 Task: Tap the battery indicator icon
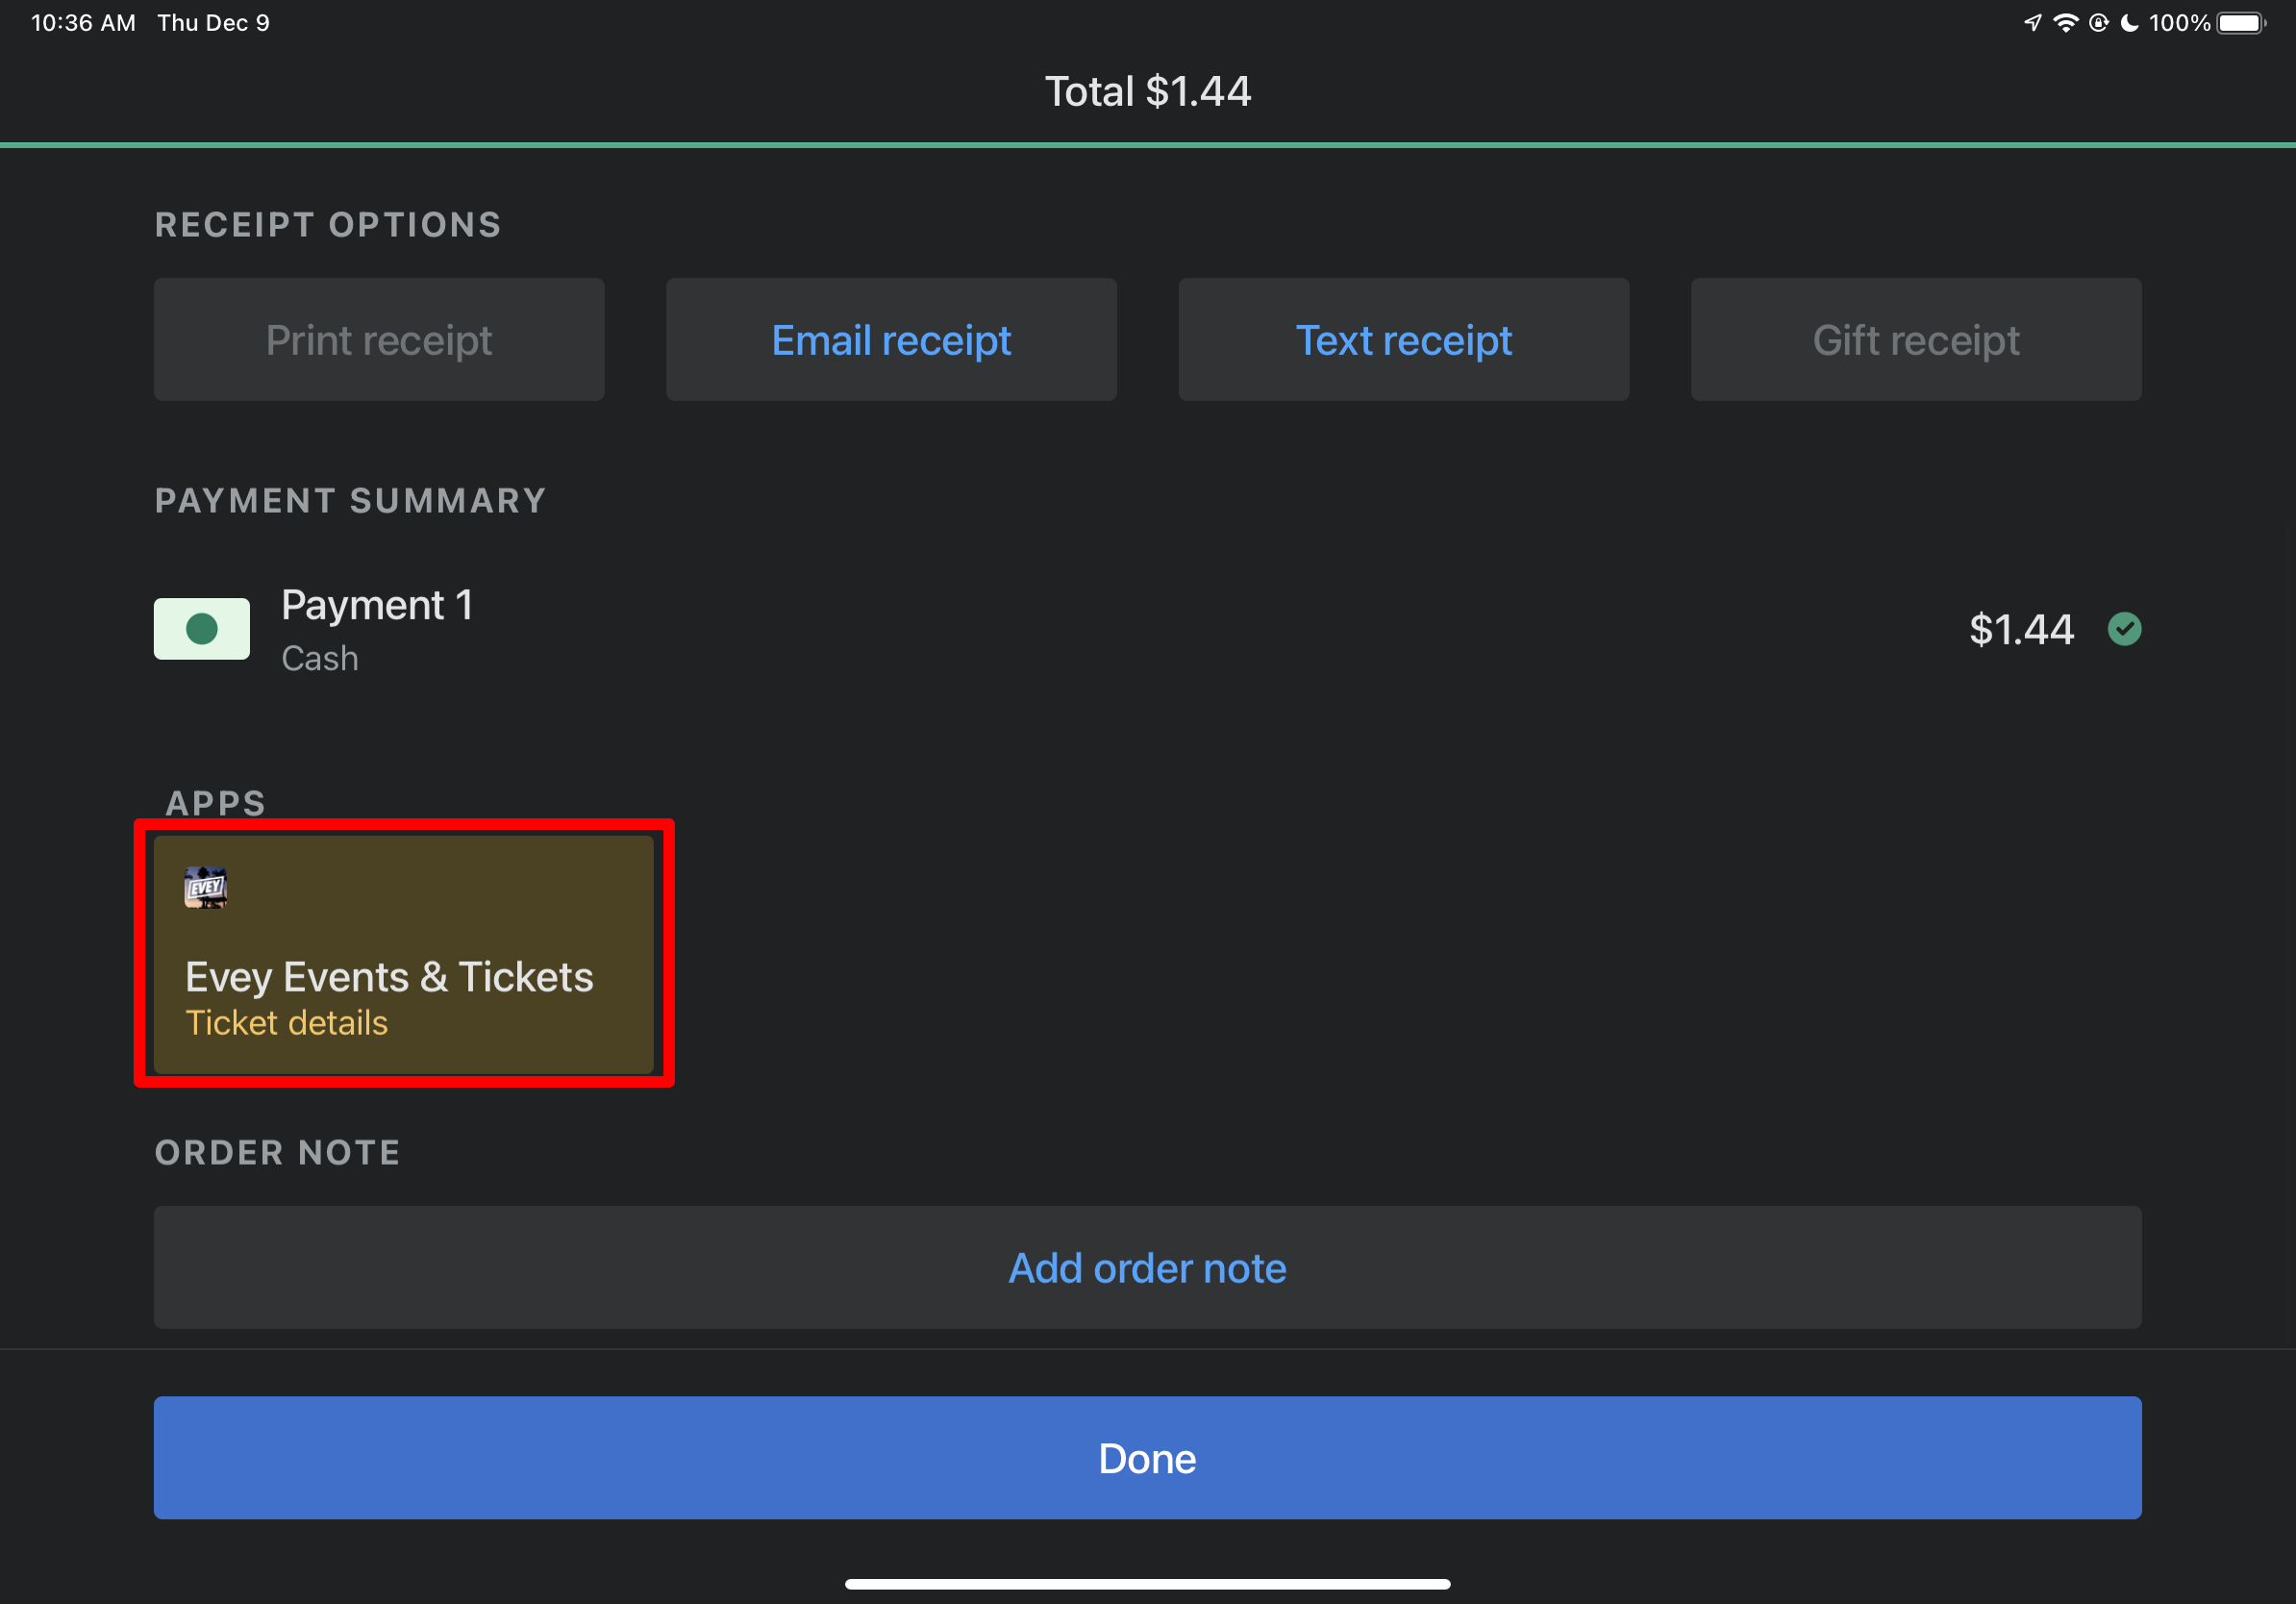point(2240,23)
